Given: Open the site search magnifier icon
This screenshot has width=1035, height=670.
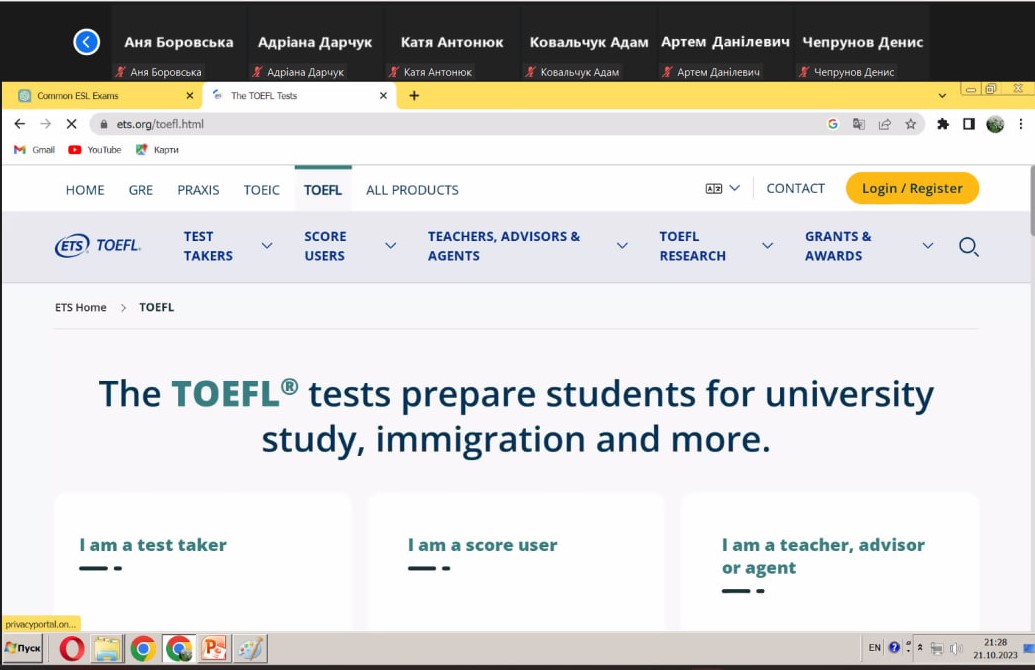Looking at the screenshot, I should coord(968,246).
